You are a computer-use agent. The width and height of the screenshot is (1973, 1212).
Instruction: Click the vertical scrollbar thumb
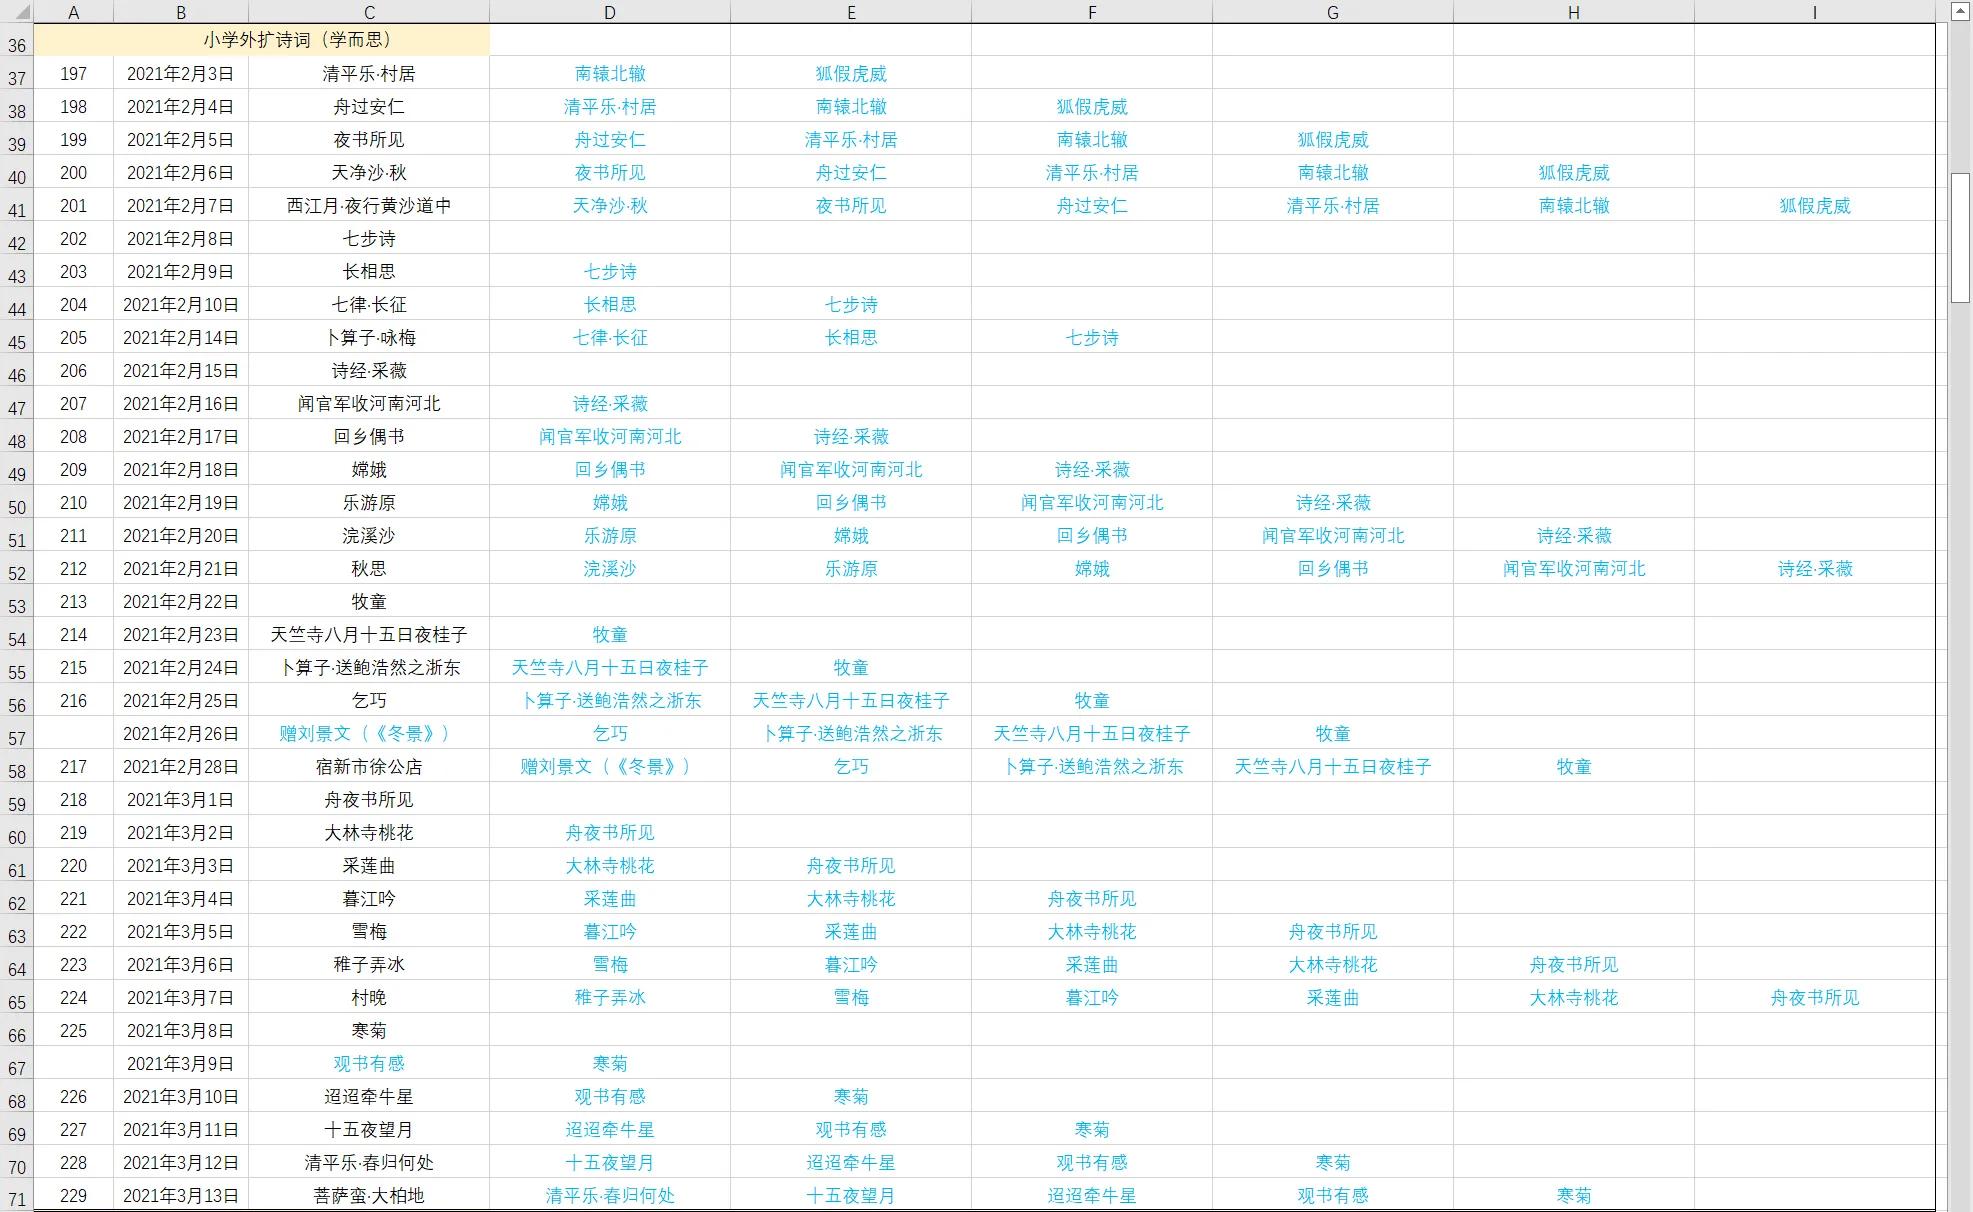[x=1960, y=237]
